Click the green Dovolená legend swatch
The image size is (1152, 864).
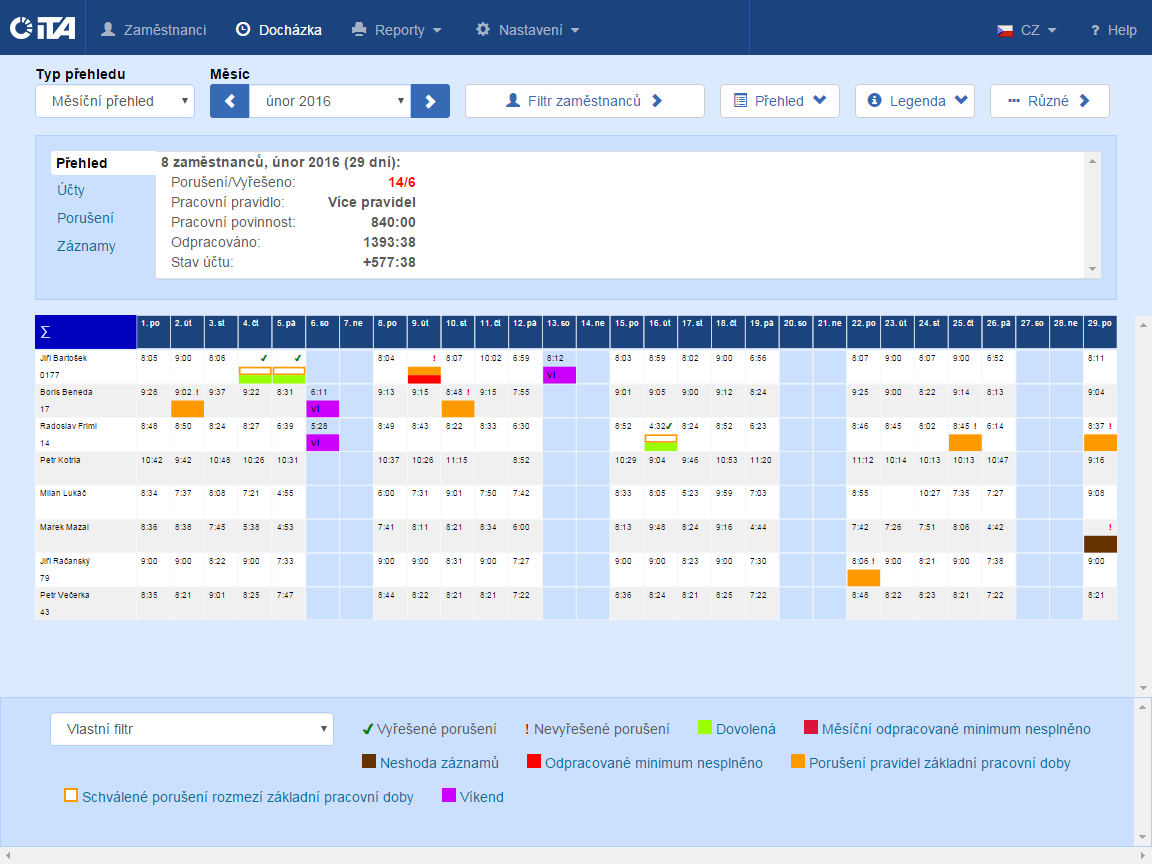pyautogui.click(x=704, y=728)
